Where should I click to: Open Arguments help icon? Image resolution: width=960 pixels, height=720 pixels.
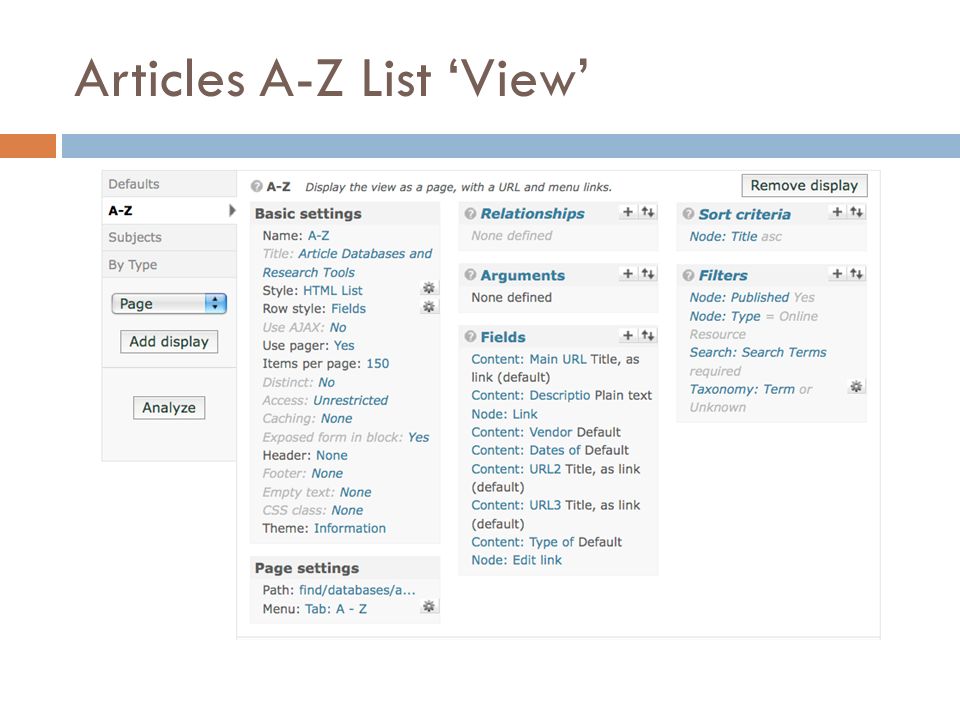pos(470,275)
